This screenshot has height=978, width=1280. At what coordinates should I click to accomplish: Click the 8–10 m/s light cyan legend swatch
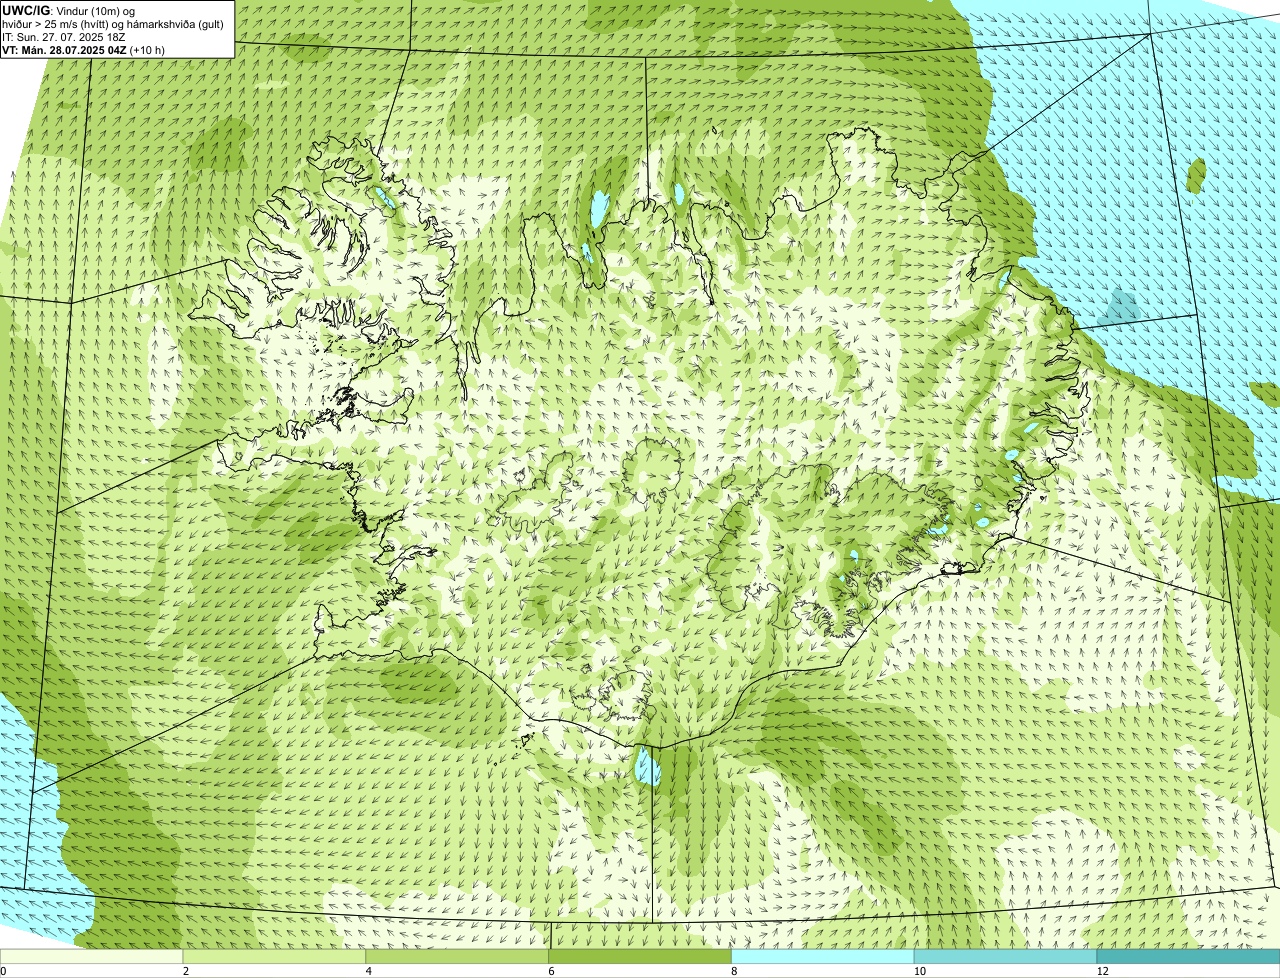(x=823, y=956)
